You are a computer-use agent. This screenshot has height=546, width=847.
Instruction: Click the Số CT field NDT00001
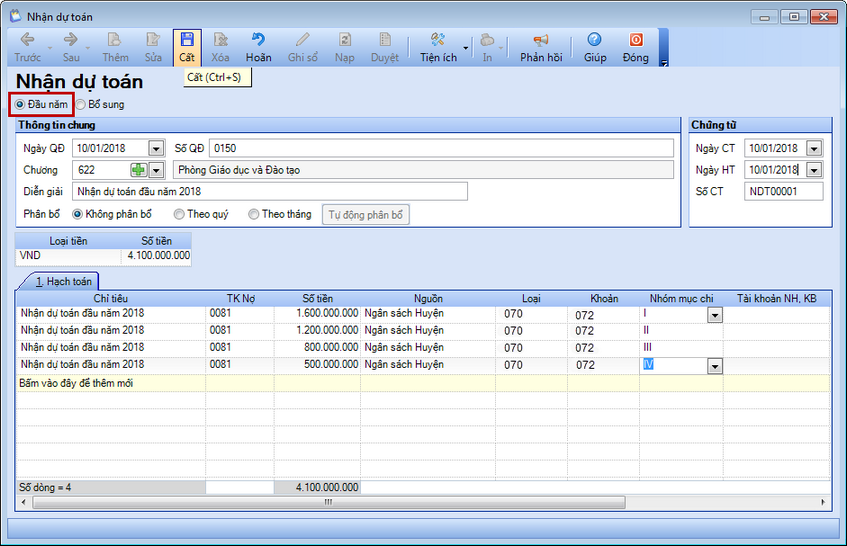[x=783, y=192]
